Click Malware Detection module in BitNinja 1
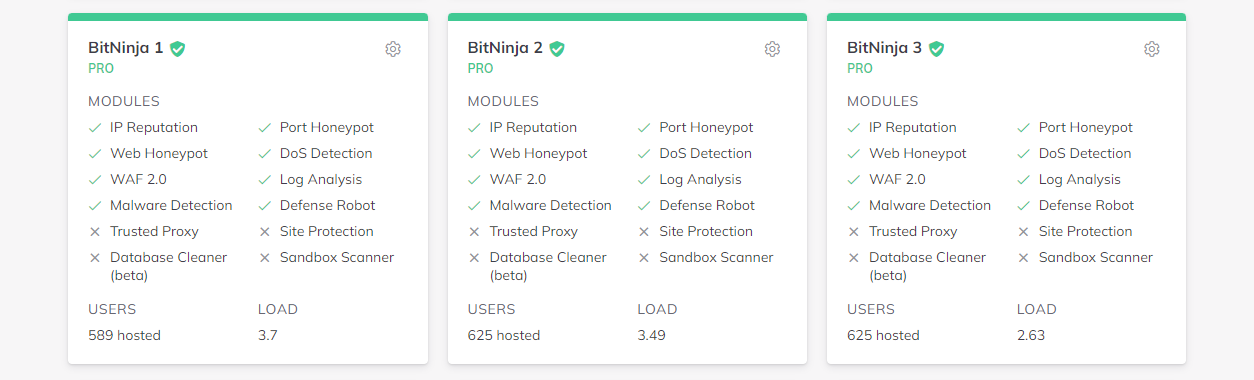This screenshot has height=380, width=1254. tap(171, 205)
